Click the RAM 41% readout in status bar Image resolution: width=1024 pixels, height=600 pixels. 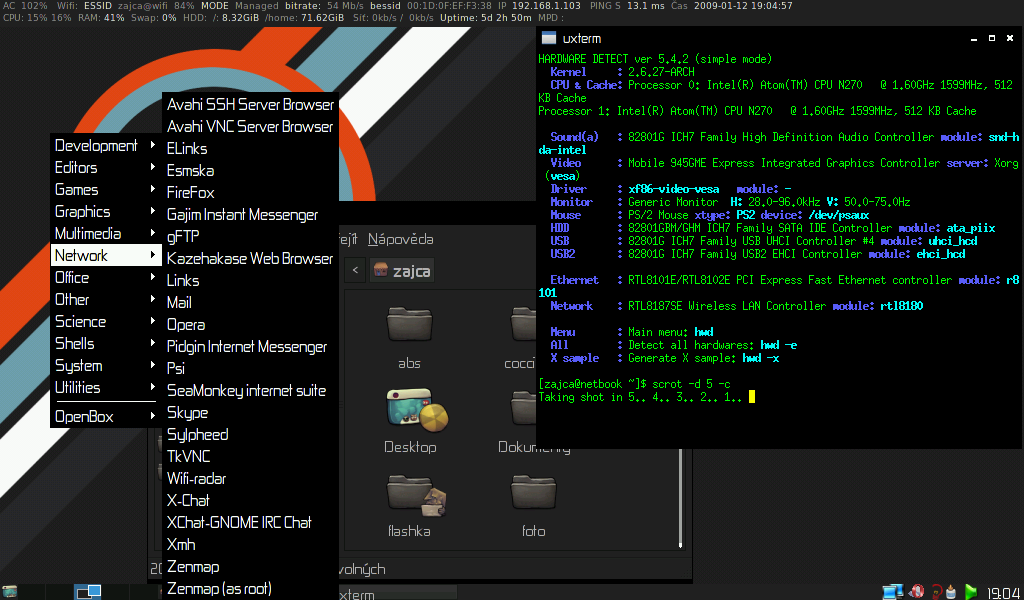coord(102,18)
